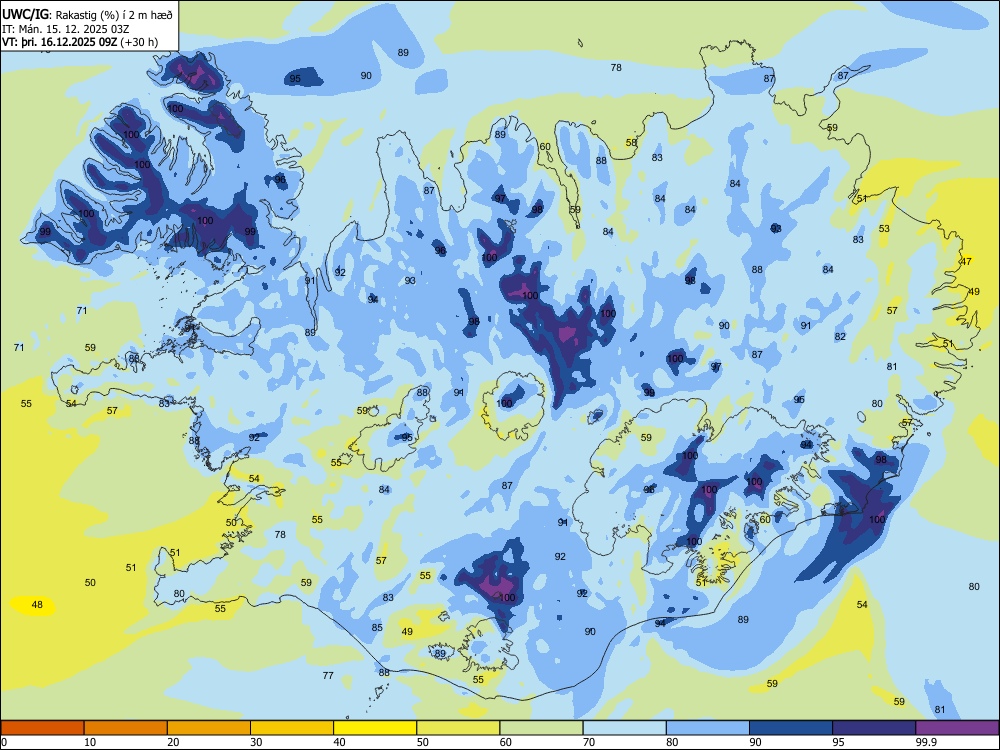1000x750 pixels.
Task: Click the '82' humidity value on the map
Action: click(x=840, y=337)
